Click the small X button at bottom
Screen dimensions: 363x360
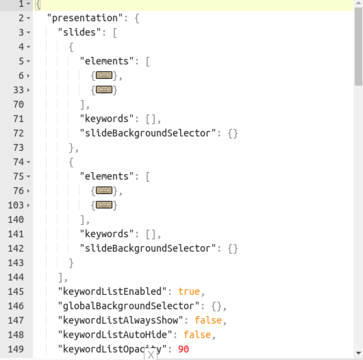[151, 355]
